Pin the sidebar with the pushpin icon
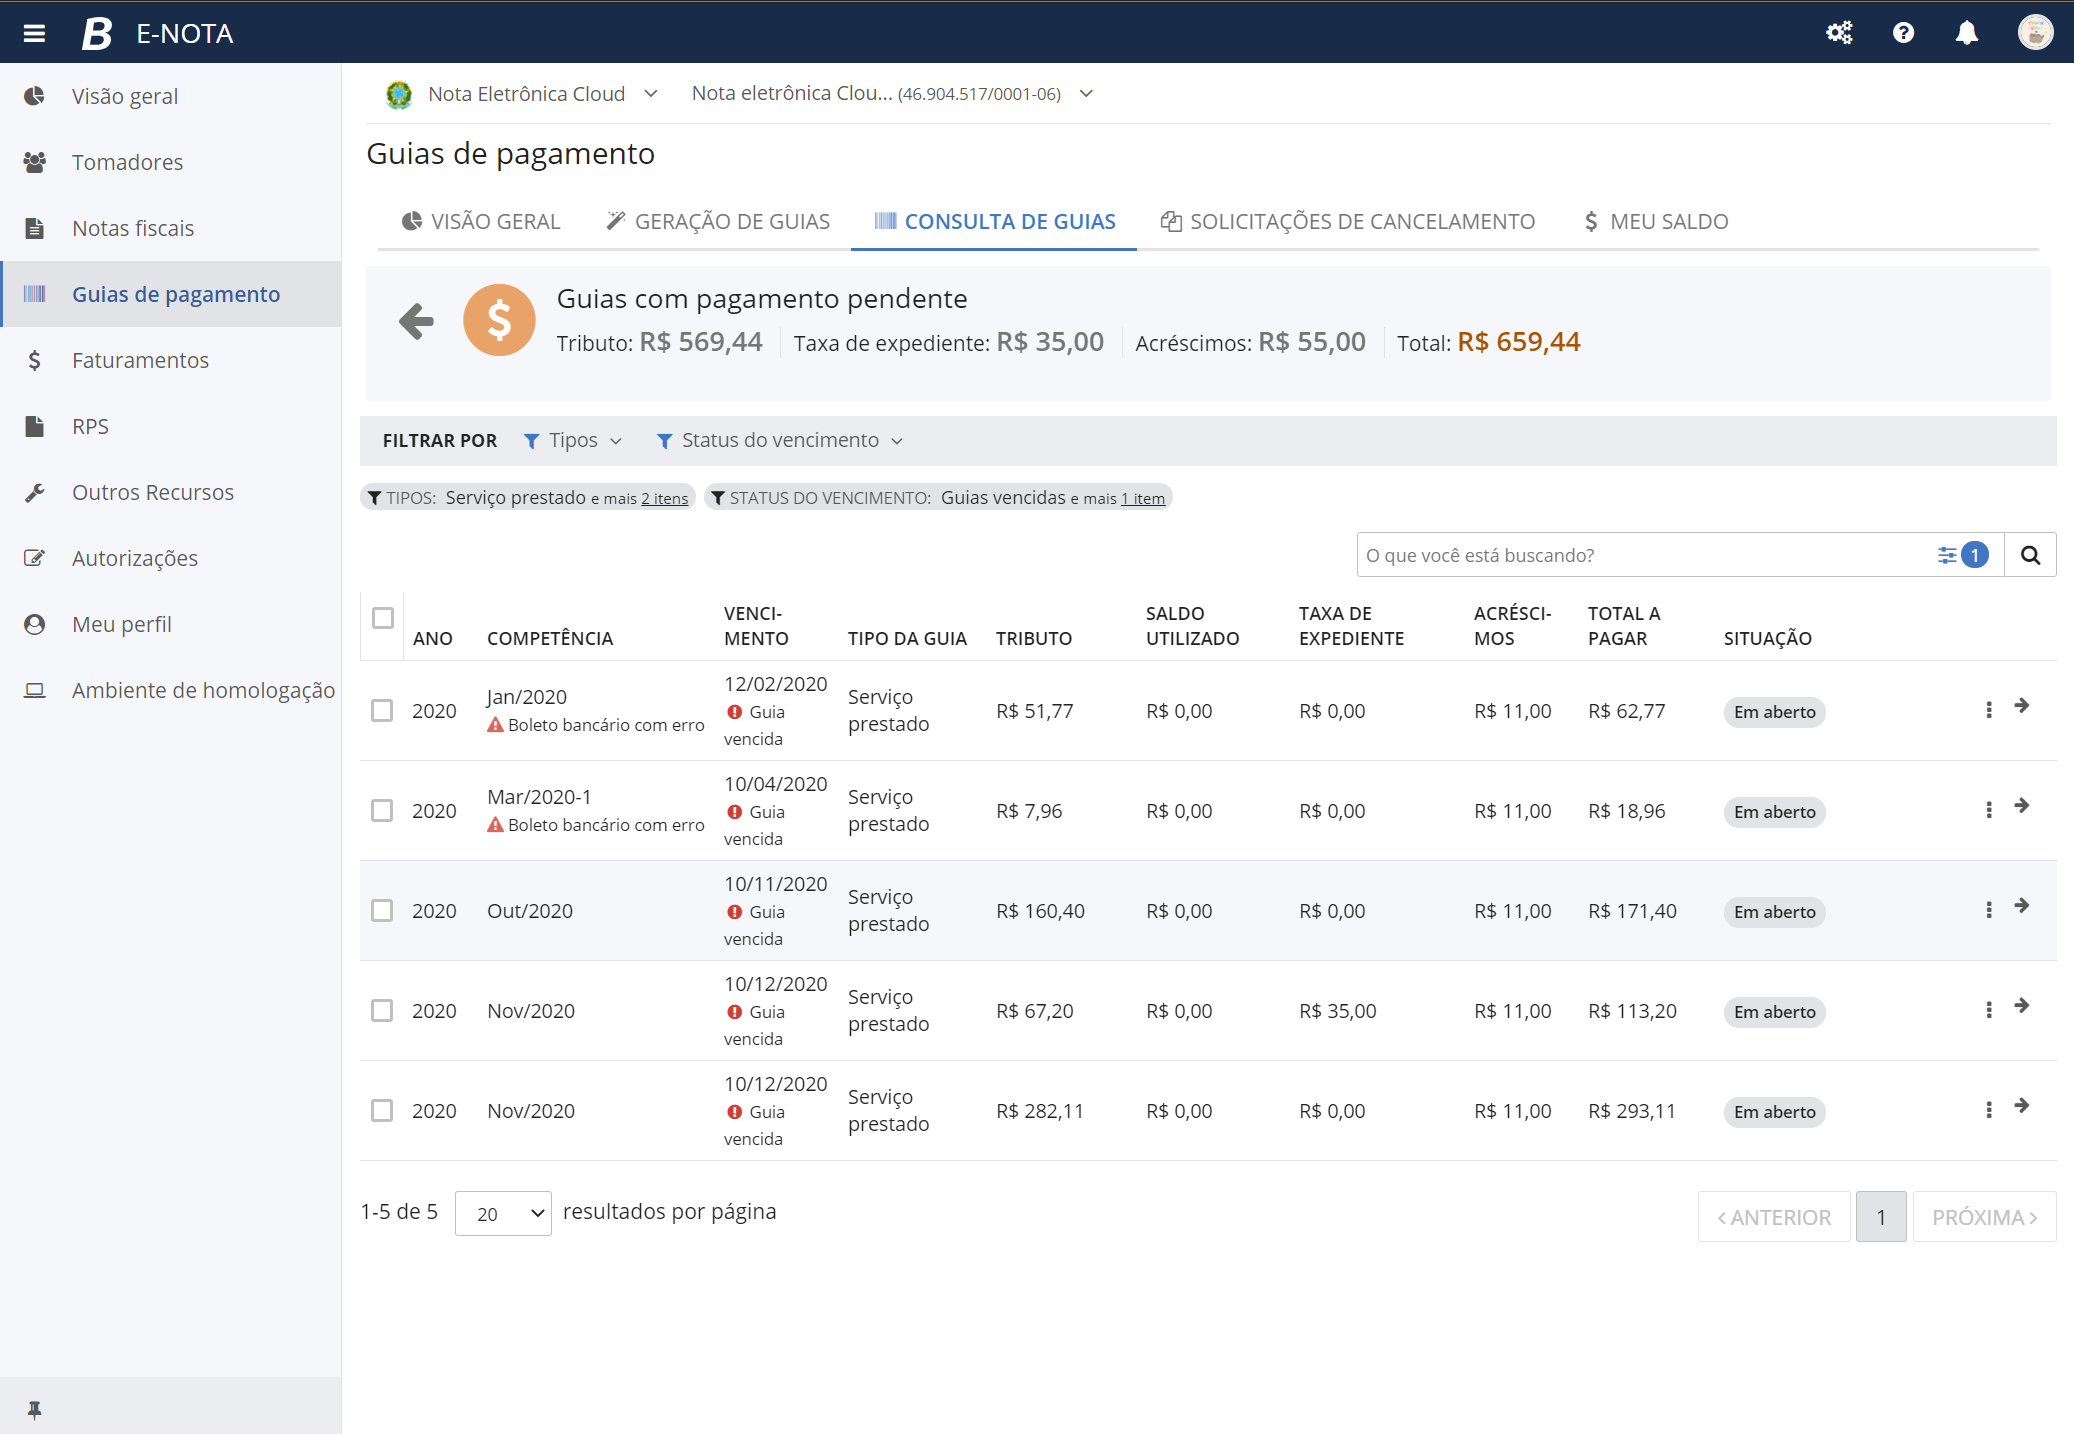 (34, 1410)
